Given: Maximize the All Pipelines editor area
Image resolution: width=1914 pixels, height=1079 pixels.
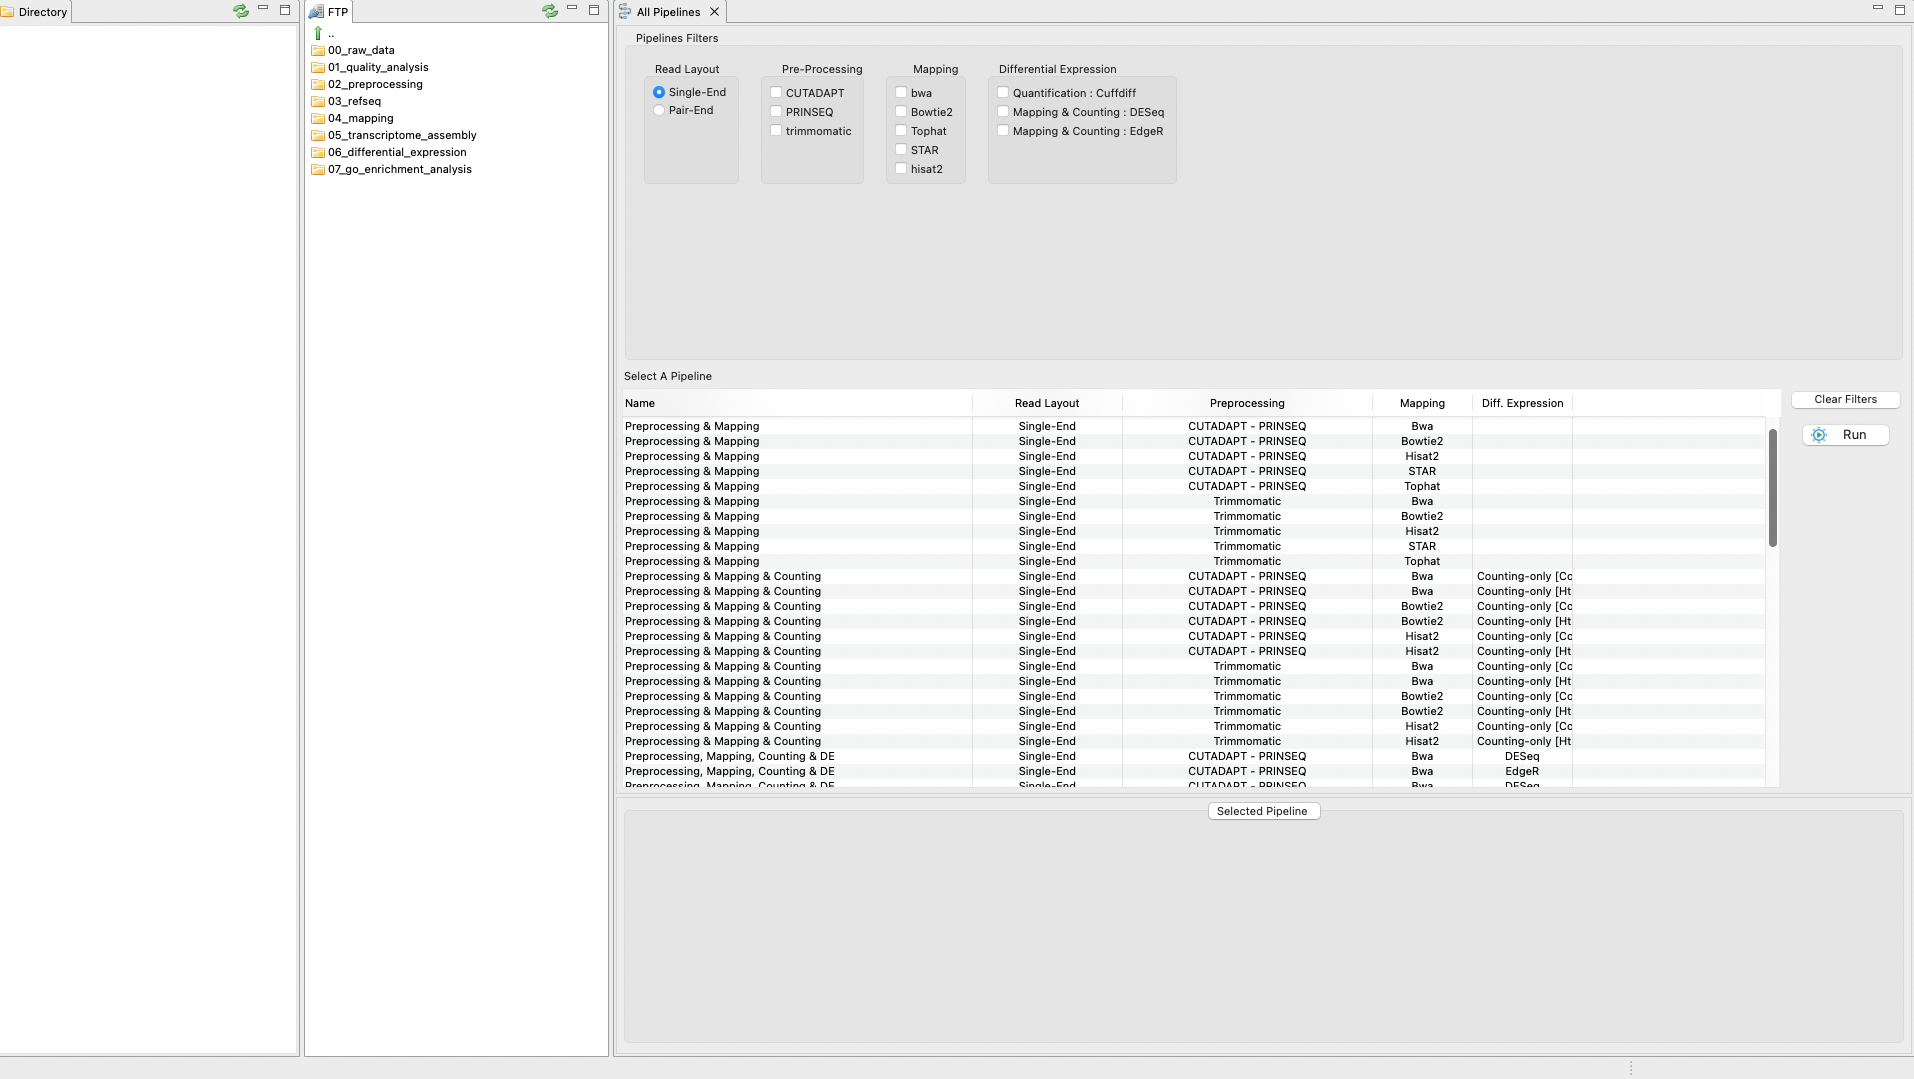Looking at the screenshot, I should click(x=1900, y=10).
